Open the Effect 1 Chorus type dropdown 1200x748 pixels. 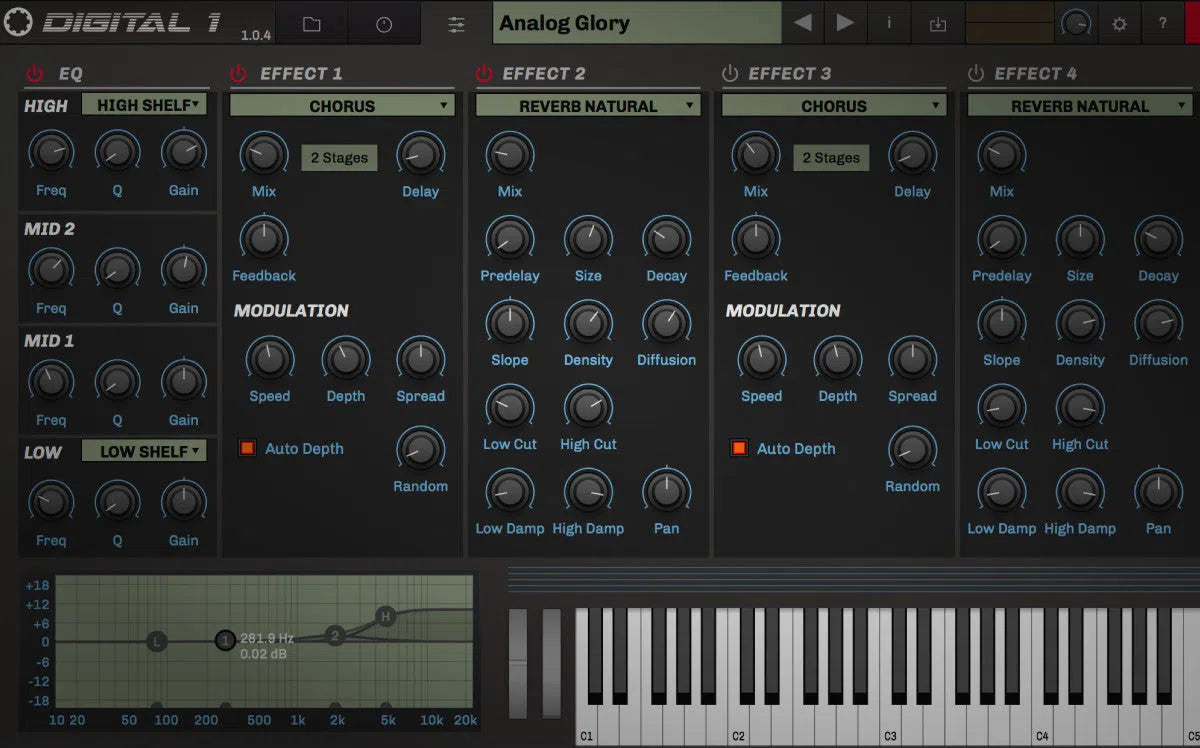coord(341,105)
